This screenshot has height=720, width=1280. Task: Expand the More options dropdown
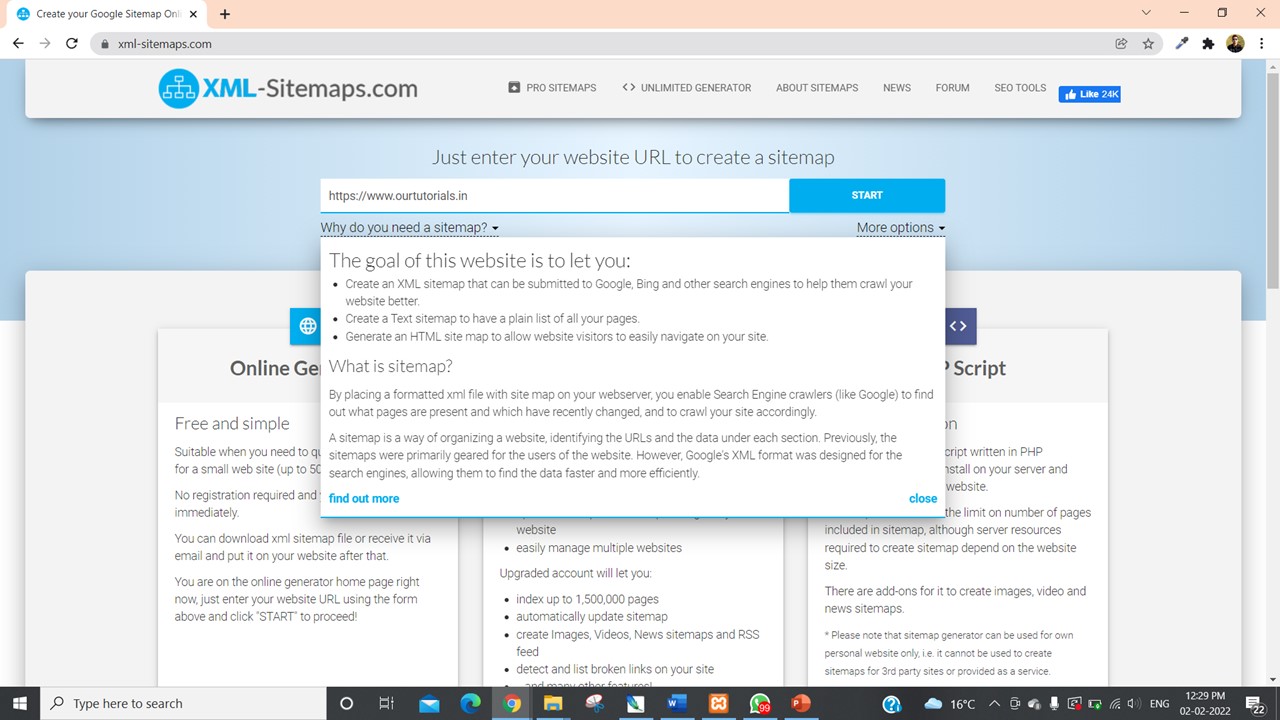pyautogui.click(x=900, y=227)
